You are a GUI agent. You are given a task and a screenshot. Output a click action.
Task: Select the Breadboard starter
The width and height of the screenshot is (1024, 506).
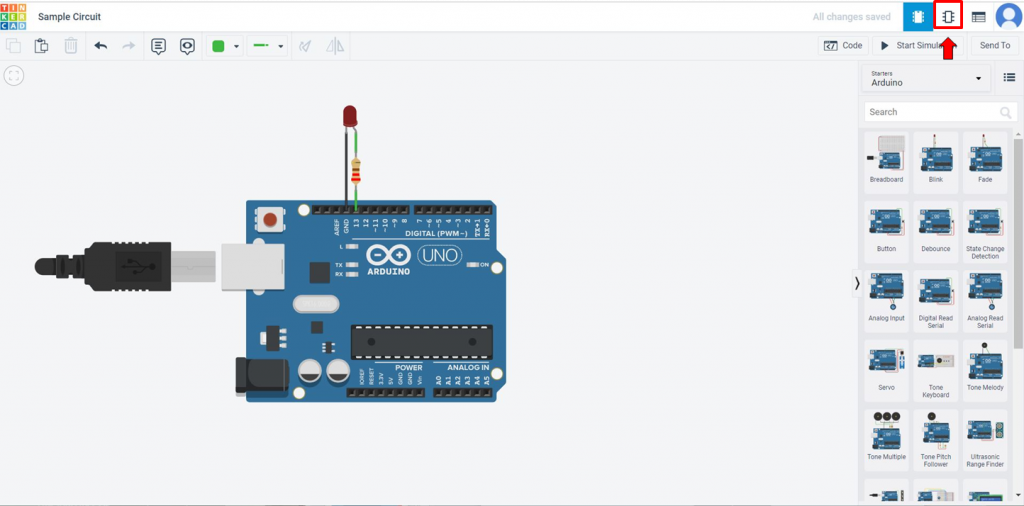(886, 162)
